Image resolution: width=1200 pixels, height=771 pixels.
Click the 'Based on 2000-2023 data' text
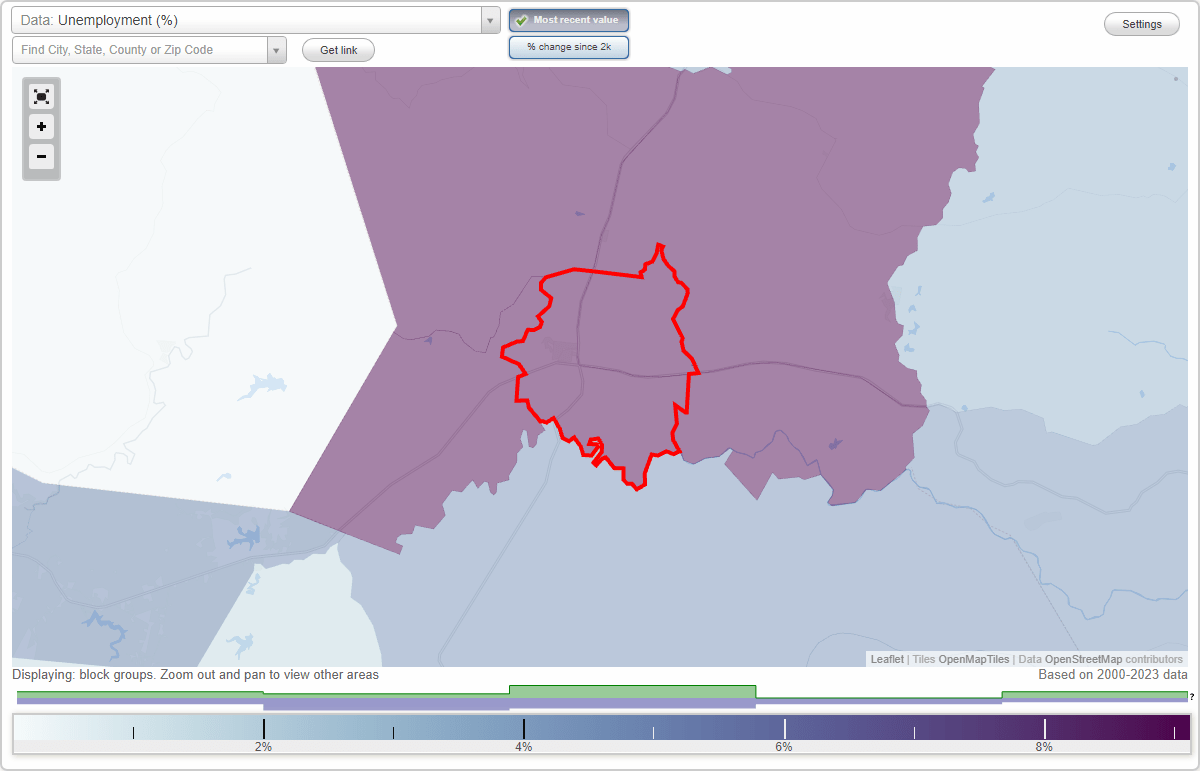[1113, 675]
